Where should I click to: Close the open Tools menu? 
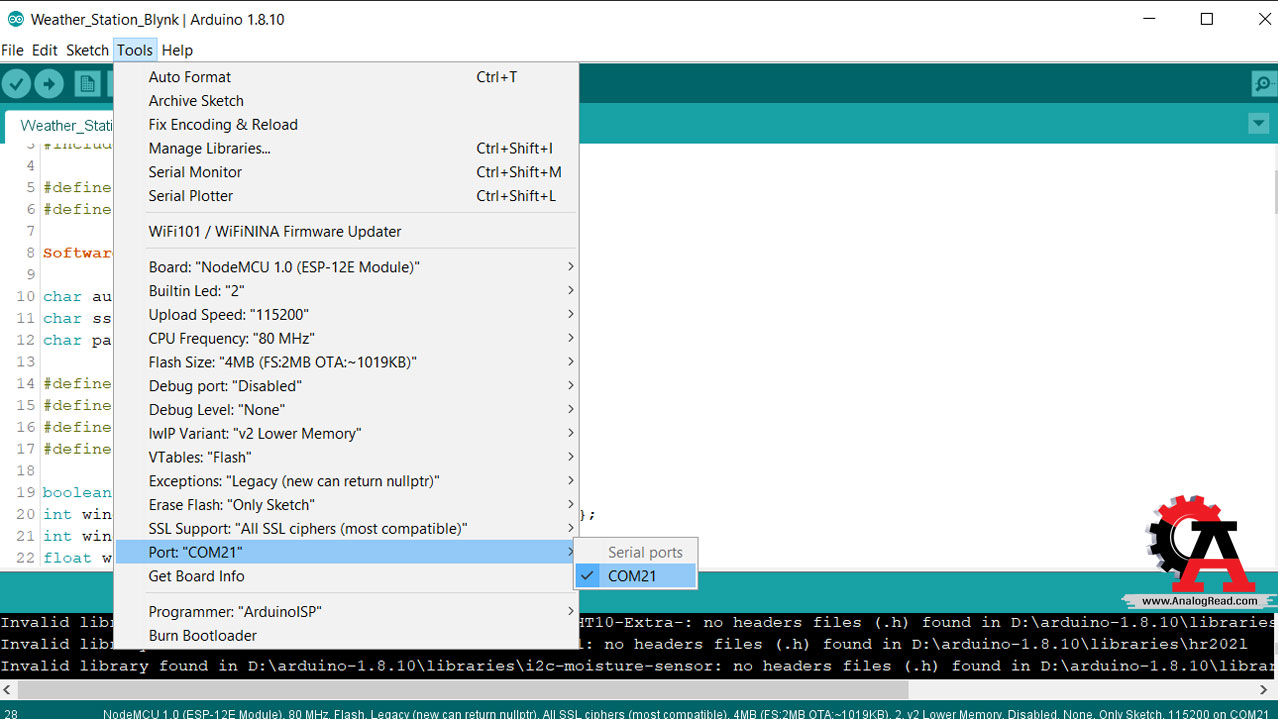pos(134,50)
